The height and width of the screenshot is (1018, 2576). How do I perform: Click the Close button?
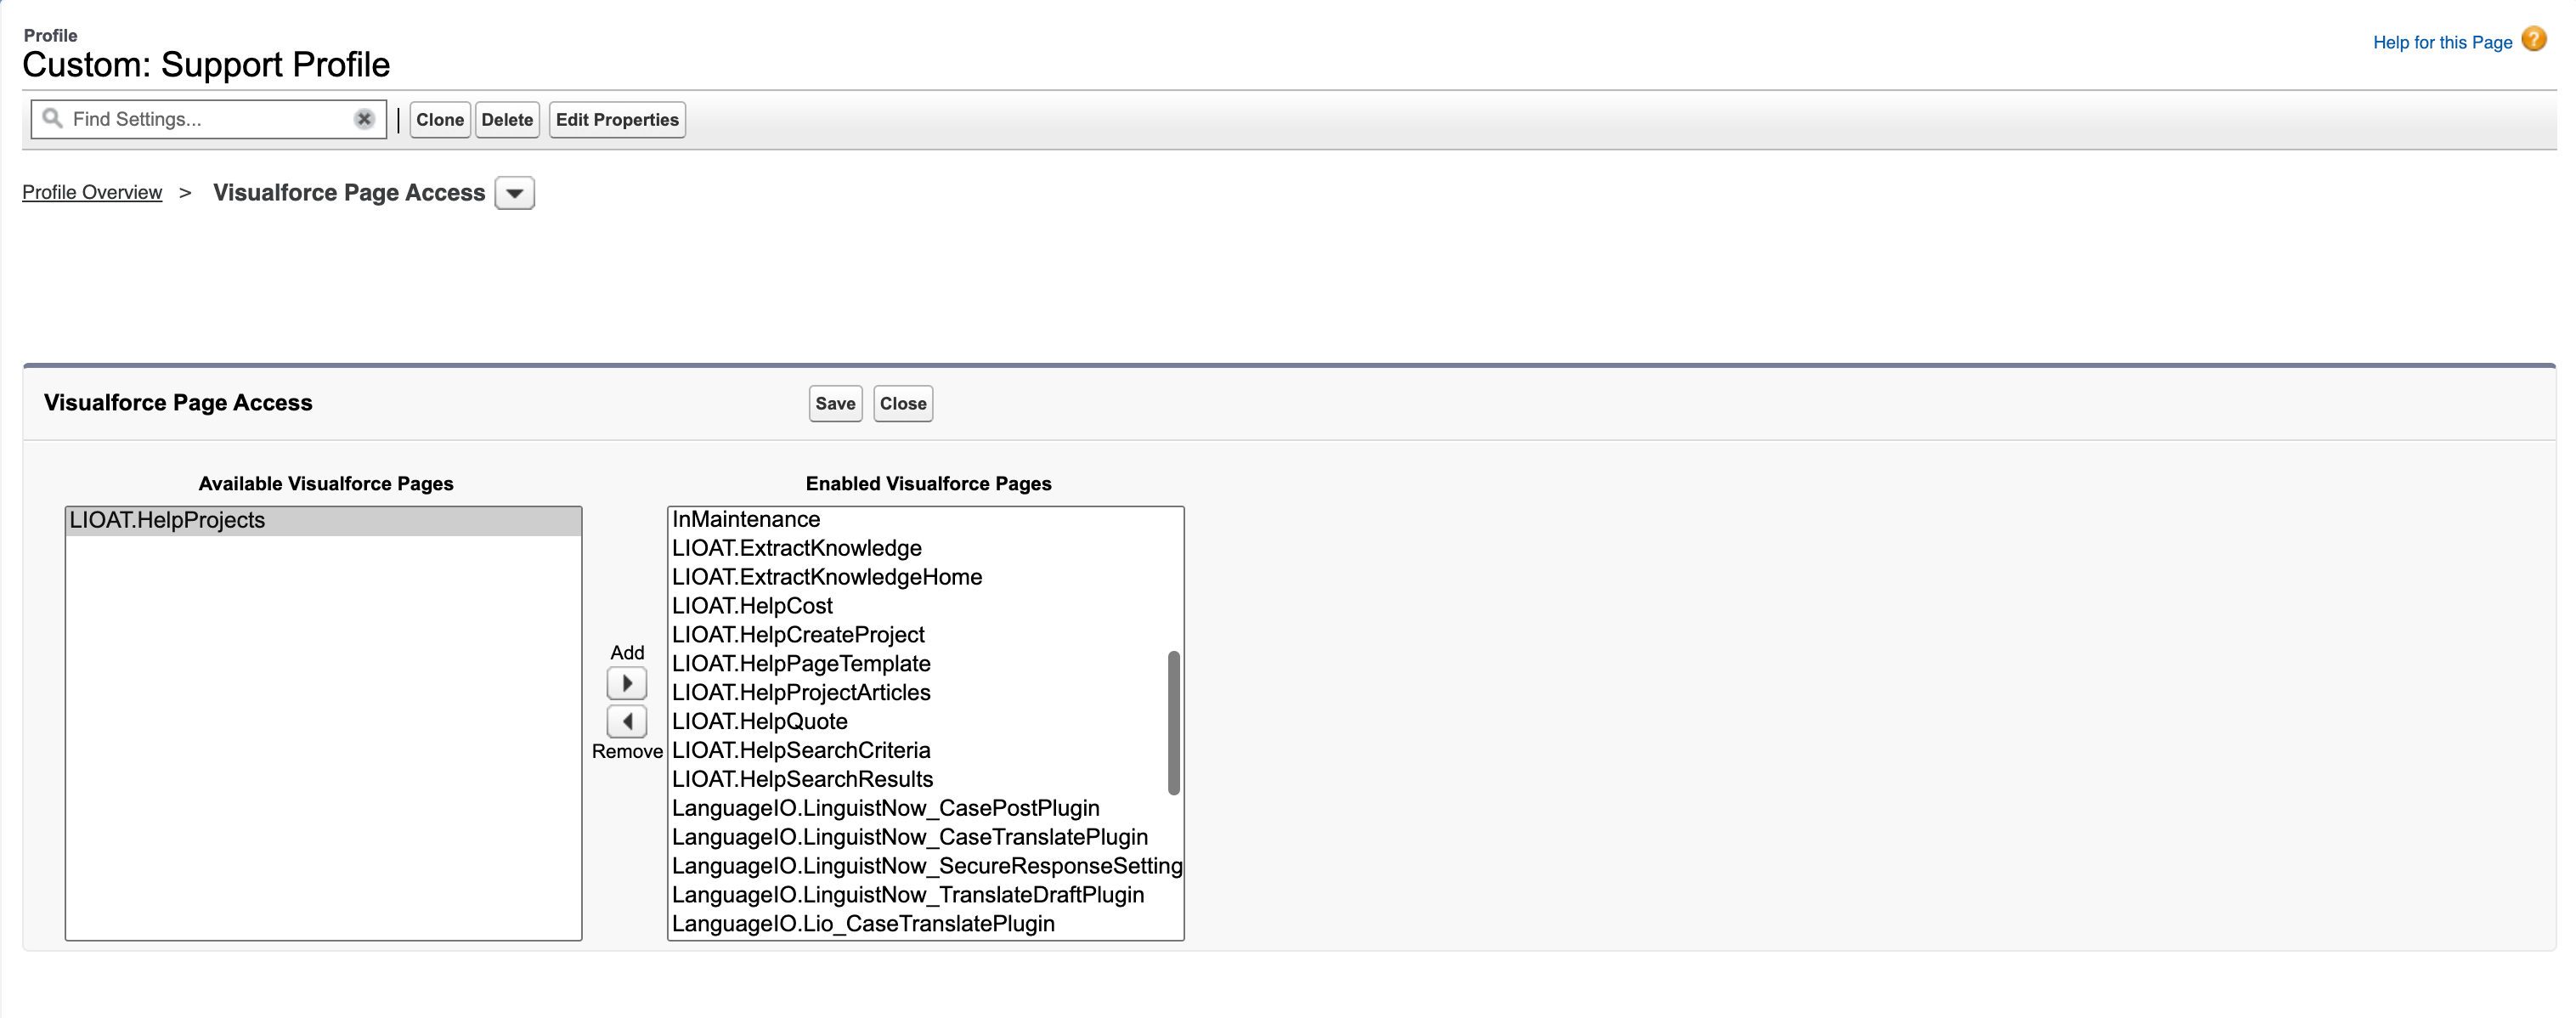click(x=903, y=404)
